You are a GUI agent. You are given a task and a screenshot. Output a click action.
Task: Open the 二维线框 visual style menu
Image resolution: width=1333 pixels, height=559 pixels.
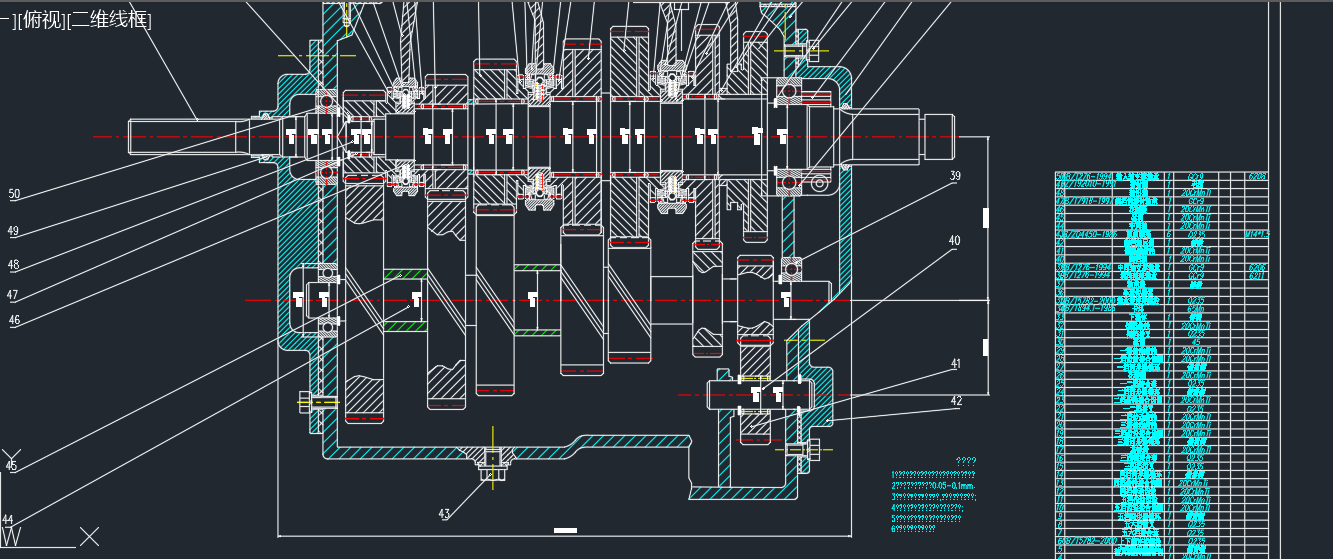point(108,21)
